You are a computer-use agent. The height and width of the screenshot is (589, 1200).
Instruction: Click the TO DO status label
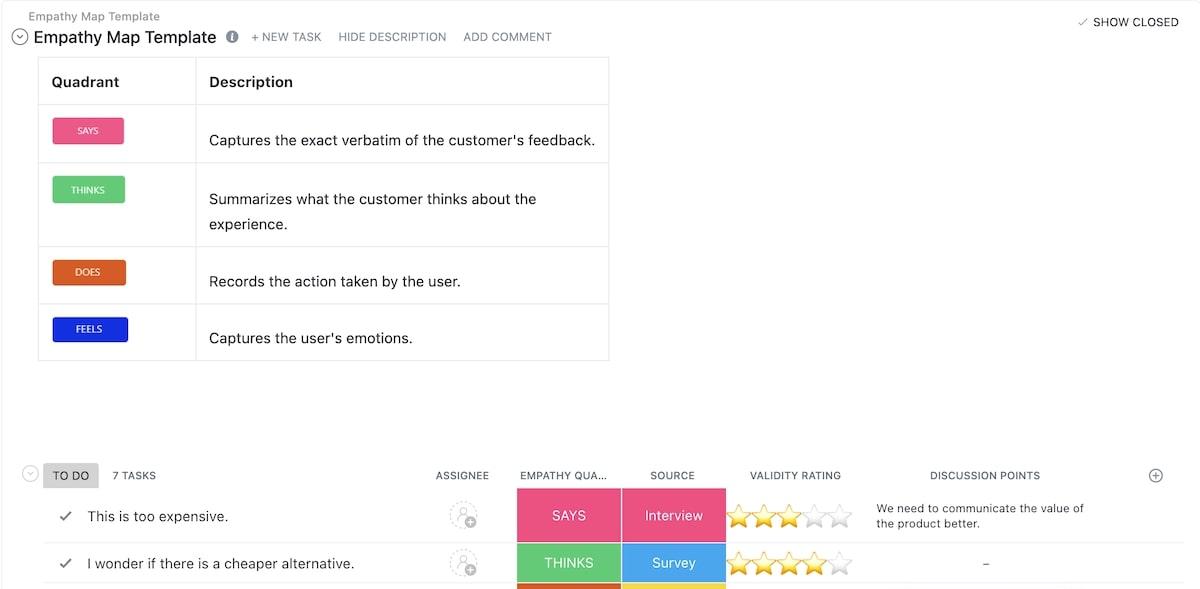(x=71, y=475)
